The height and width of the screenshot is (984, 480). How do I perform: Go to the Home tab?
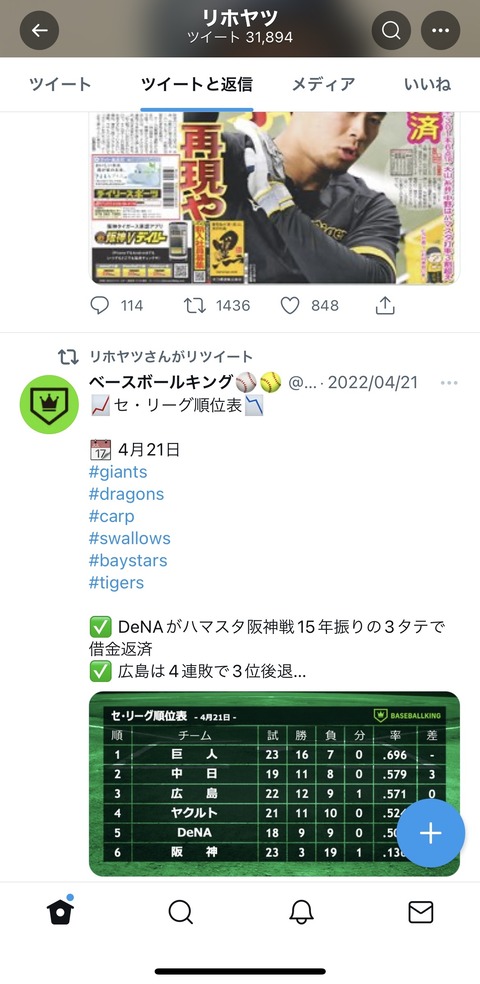60,911
